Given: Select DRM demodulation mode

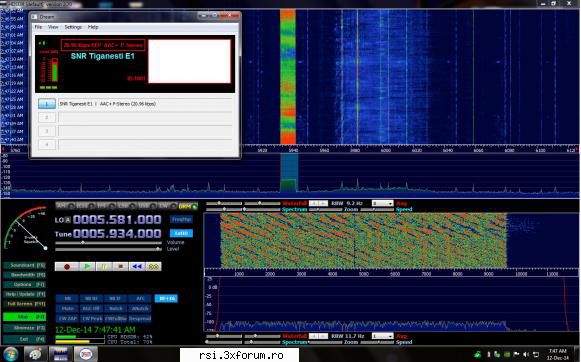Looking at the screenshot, I should 188,206.
